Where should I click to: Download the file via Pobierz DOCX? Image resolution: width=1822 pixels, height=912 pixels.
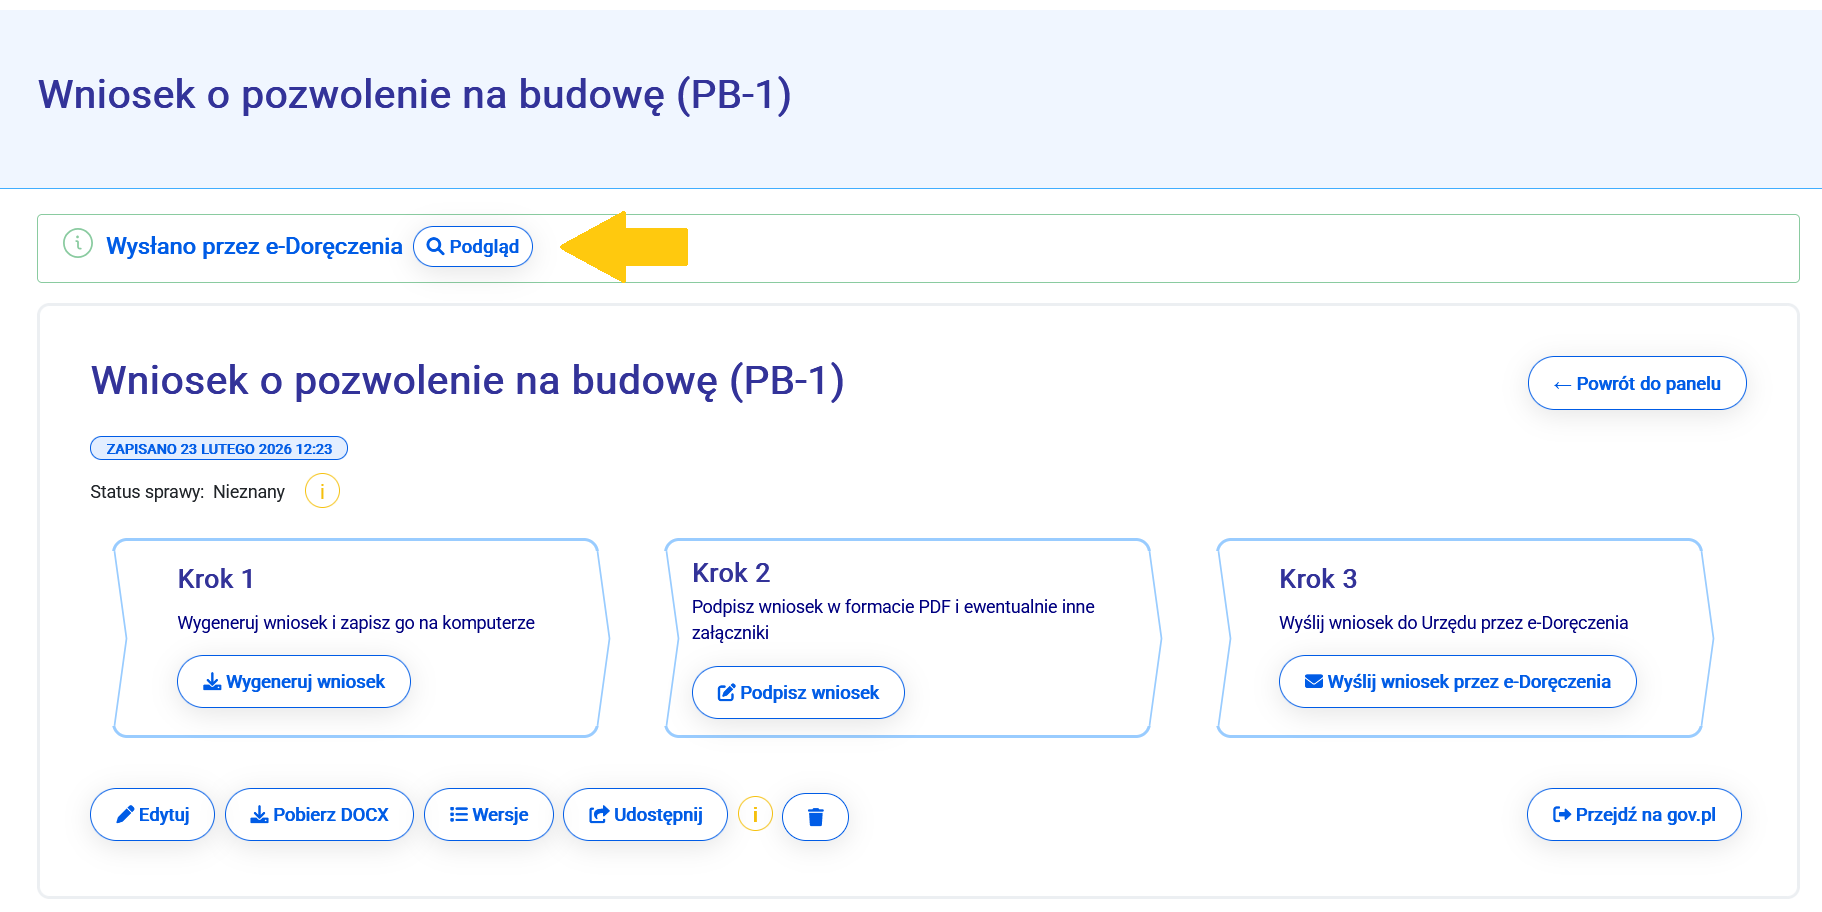coord(319,815)
